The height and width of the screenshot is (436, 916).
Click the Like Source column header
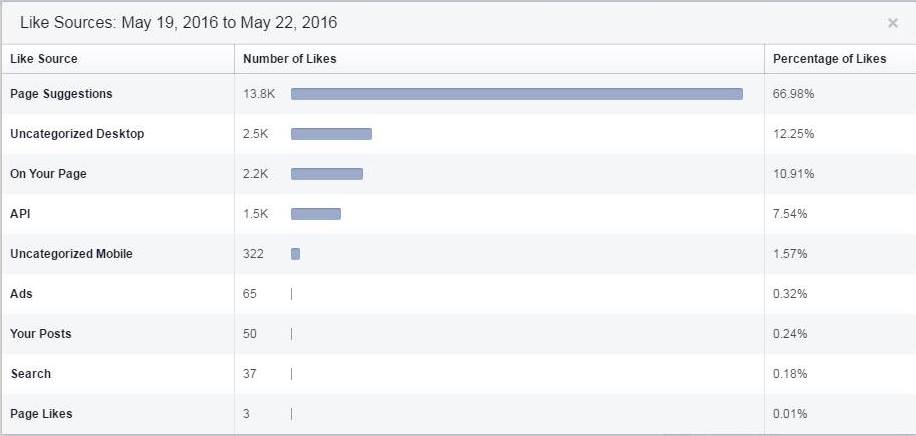(x=44, y=58)
